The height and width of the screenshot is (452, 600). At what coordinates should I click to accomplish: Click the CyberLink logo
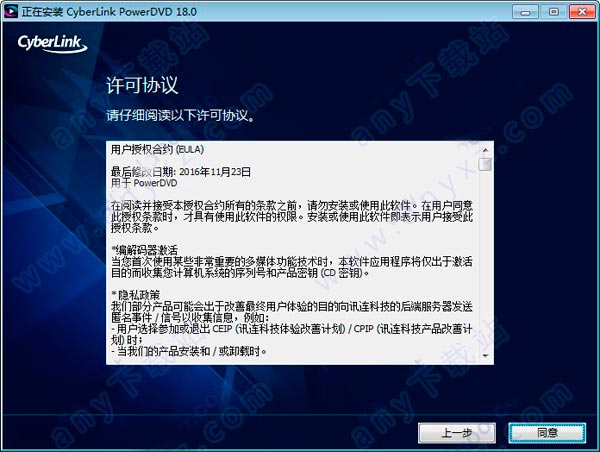tap(52, 43)
